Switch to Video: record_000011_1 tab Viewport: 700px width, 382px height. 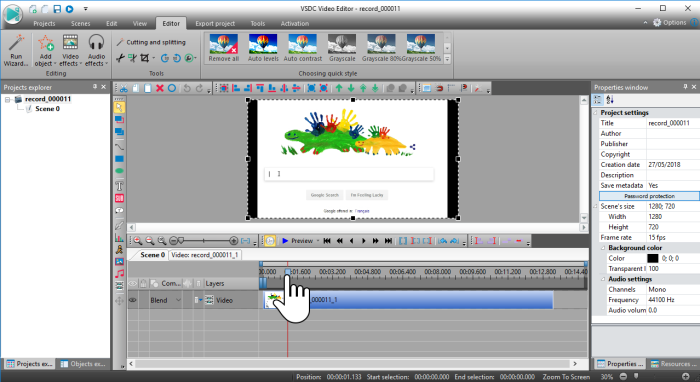pyautogui.click(x=204, y=255)
